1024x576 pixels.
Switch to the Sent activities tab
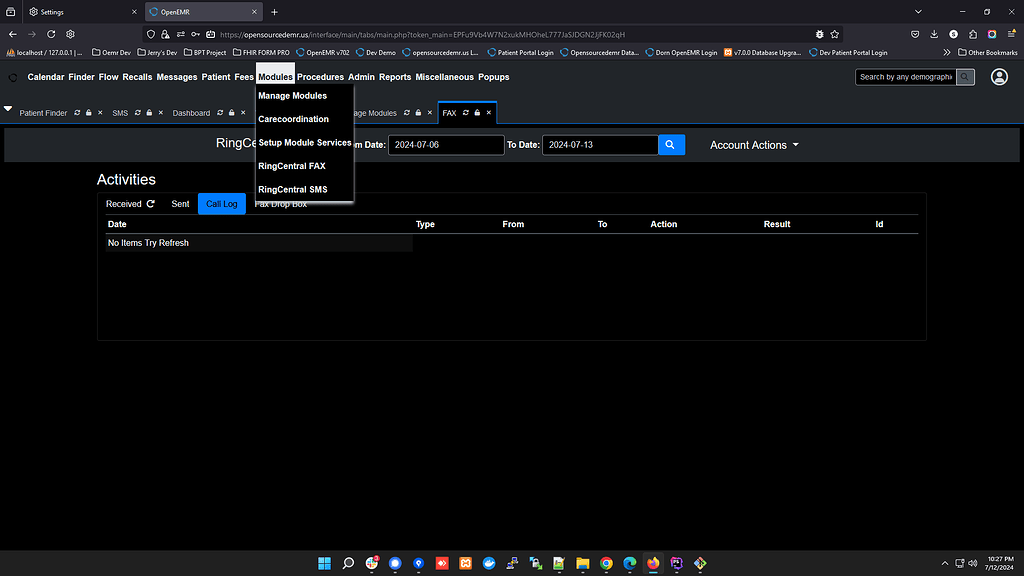tap(180, 204)
